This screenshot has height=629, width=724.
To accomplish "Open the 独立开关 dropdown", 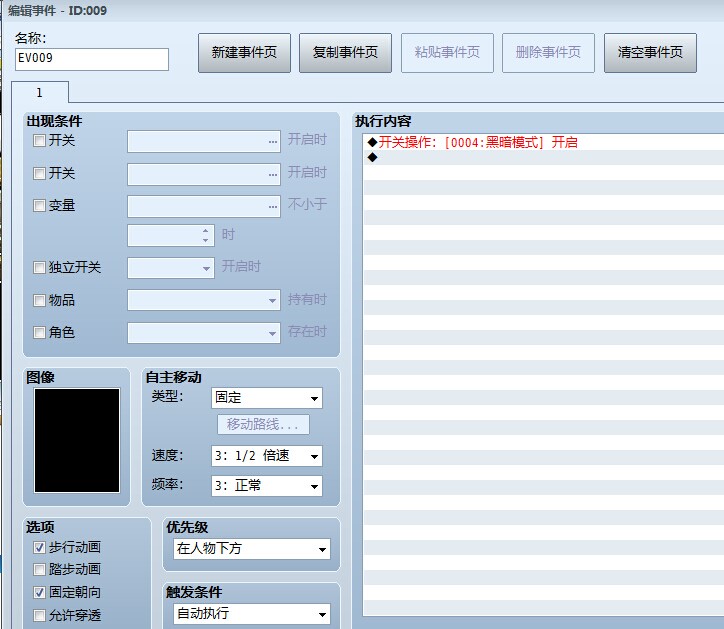I will pos(171,268).
